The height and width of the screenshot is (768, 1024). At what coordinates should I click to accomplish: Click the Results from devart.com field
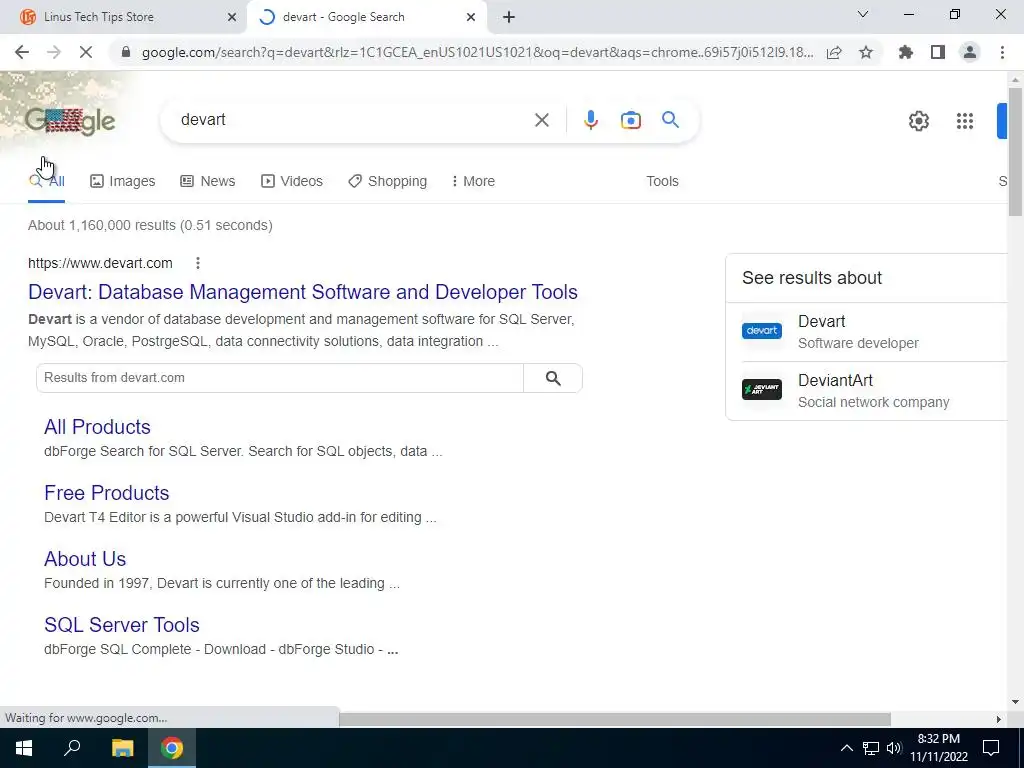pos(280,378)
